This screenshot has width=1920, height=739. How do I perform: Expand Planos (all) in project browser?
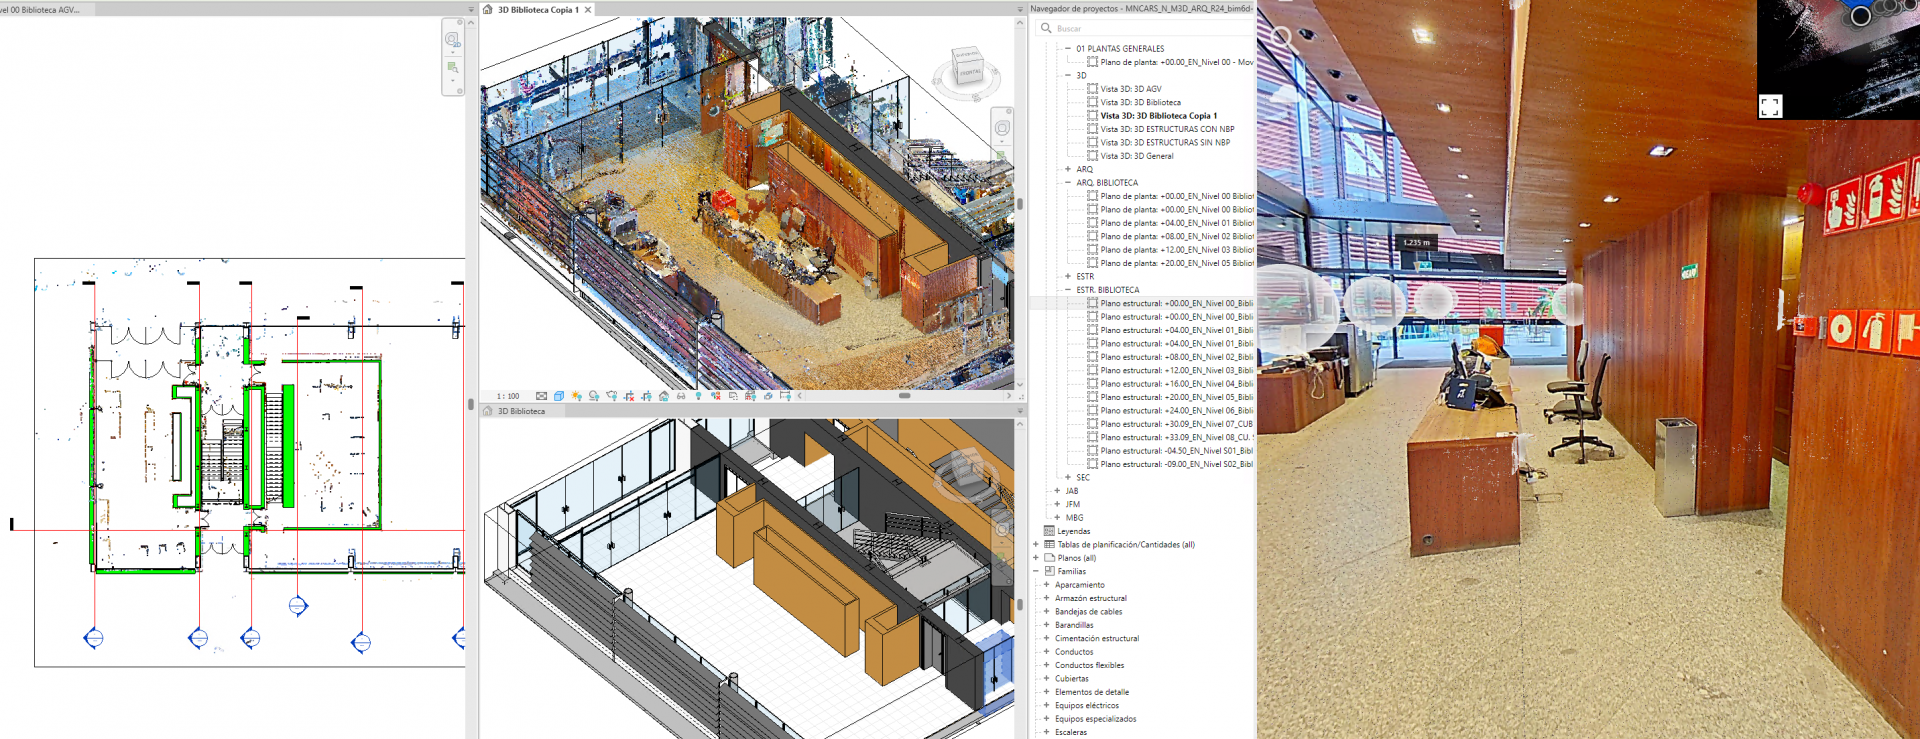tap(1036, 558)
